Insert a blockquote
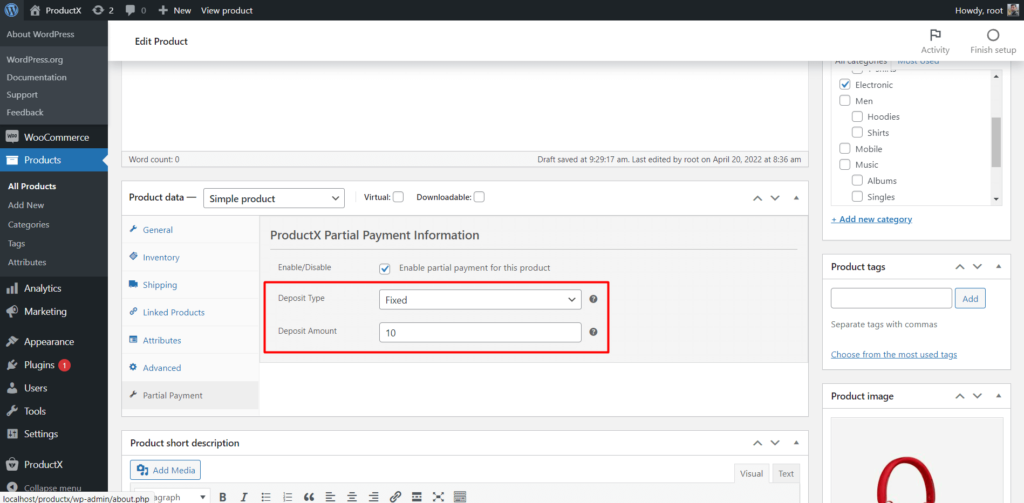Screen dimensions: 1024x503 (309, 497)
